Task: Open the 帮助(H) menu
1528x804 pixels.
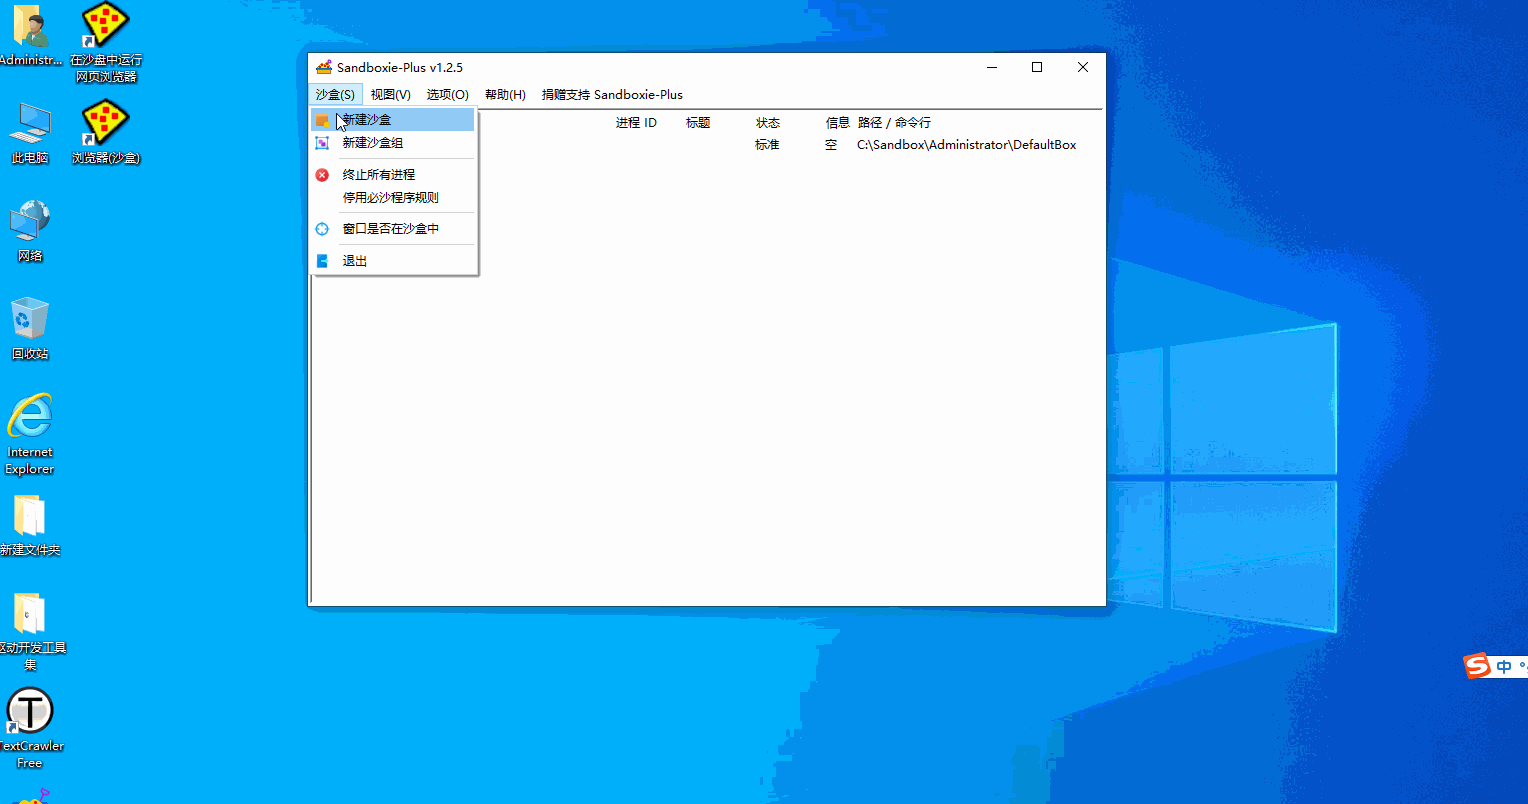Action: pos(505,95)
